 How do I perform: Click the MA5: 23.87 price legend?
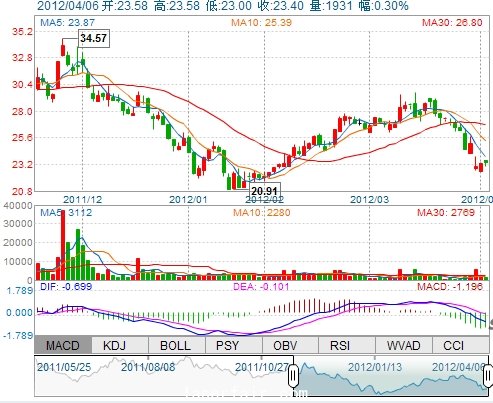(x=67, y=22)
